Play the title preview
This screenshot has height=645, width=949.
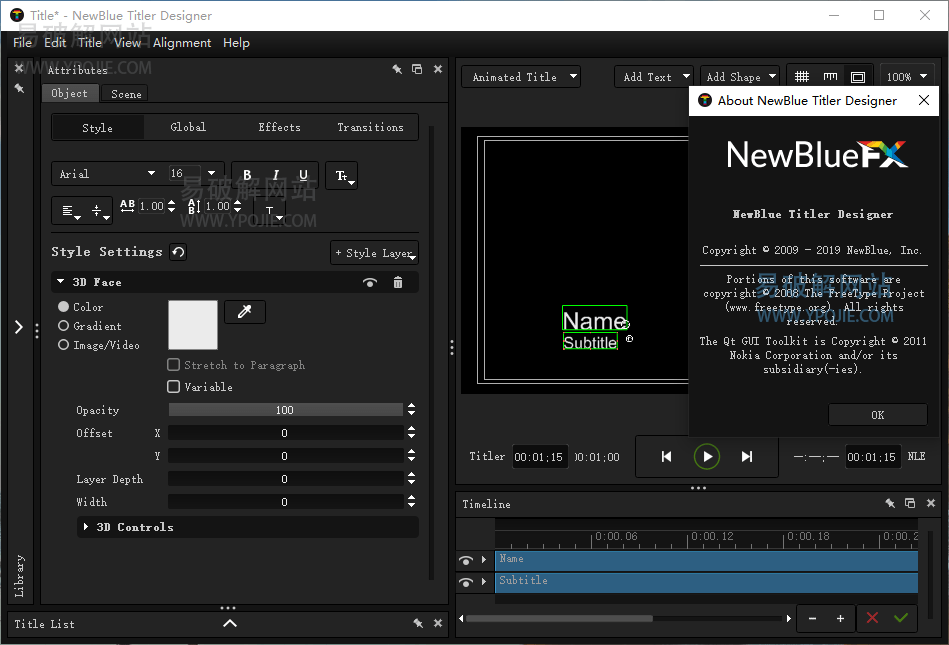(x=706, y=457)
